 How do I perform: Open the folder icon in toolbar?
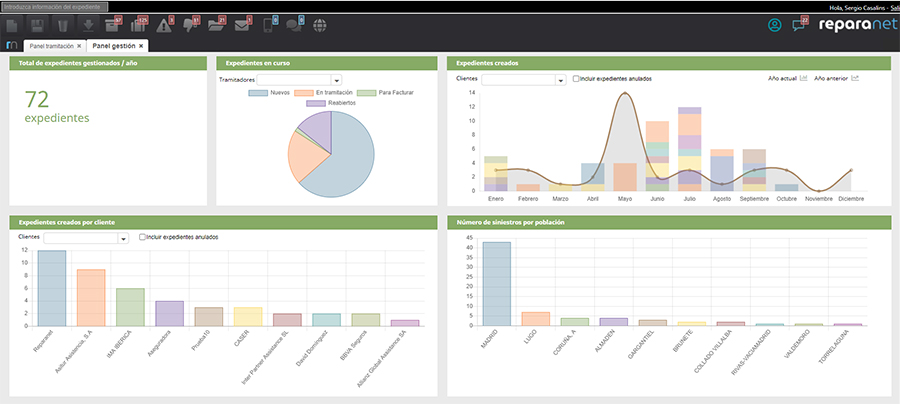(x=215, y=25)
